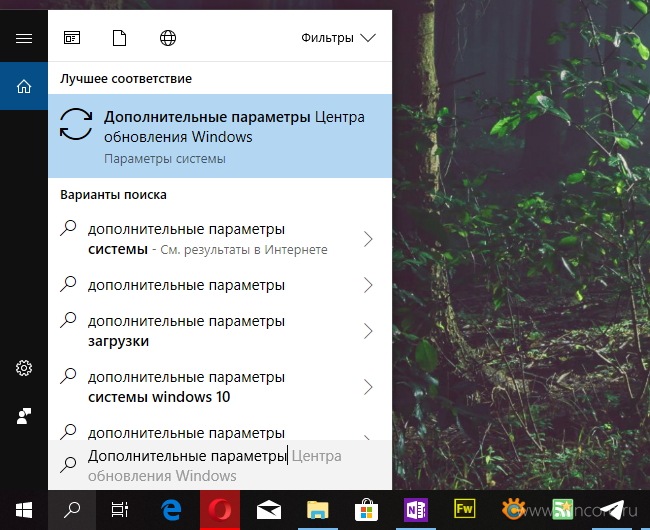Click the Windows Update sync icon in best match
This screenshot has height=530, width=650.
76,124
